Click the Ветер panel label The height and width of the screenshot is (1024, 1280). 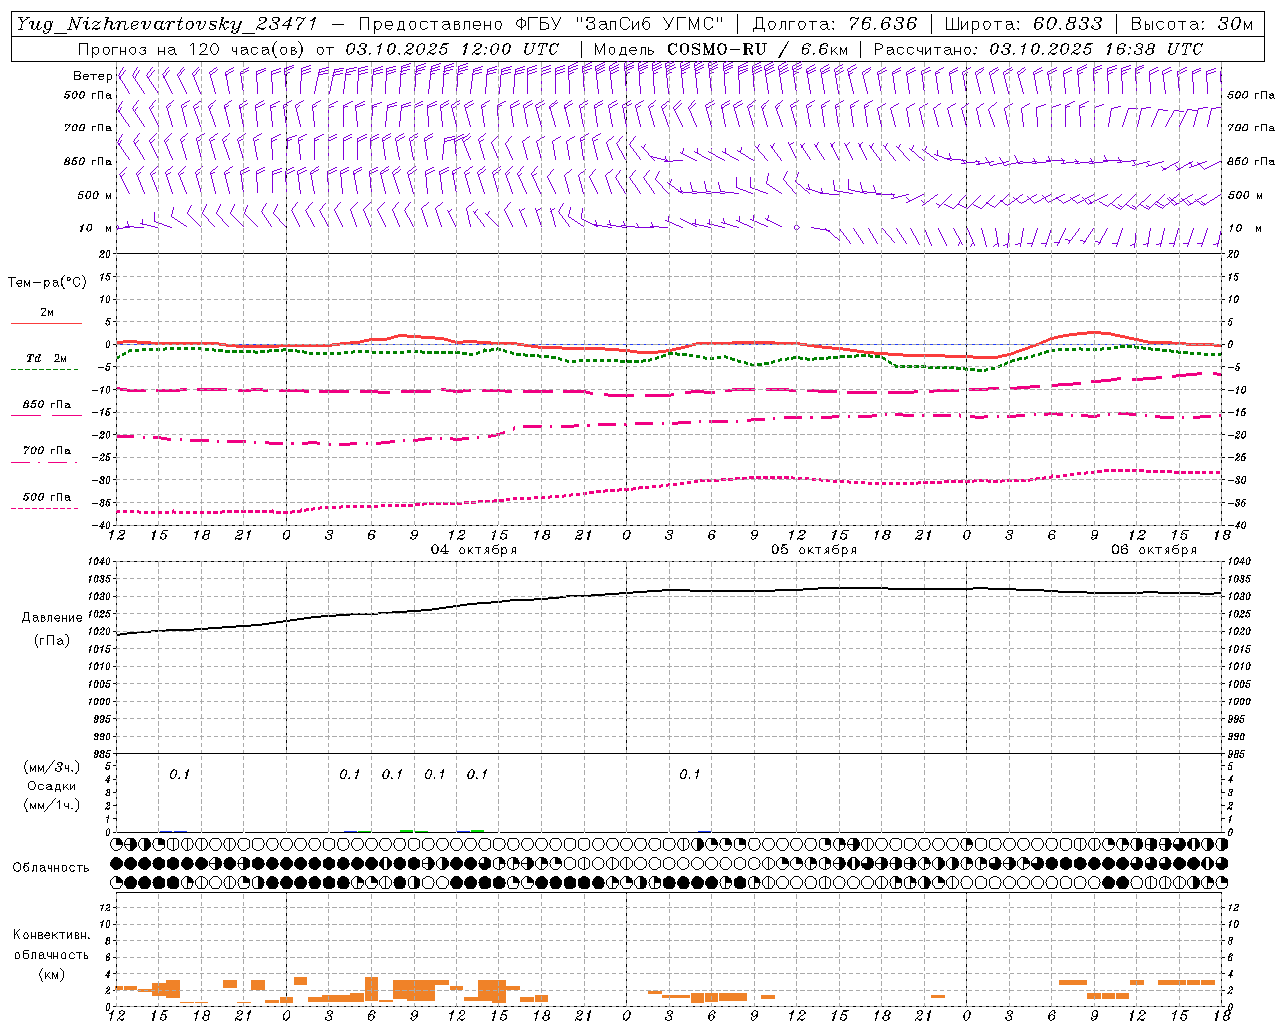pyautogui.click(x=92, y=76)
